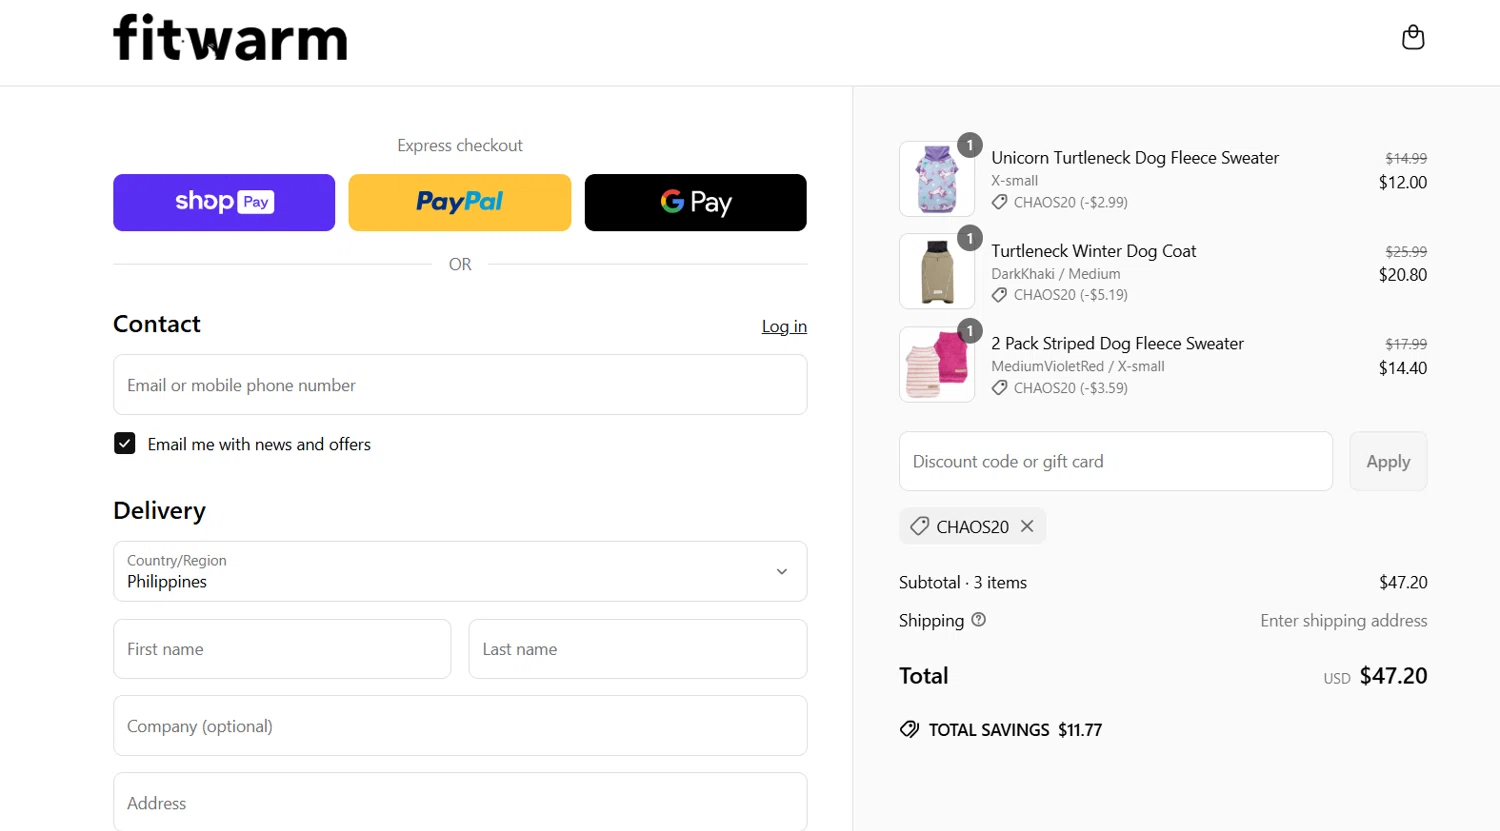
Task: Click quantity badge on Unicorn Sweater thumbnail
Action: point(969,145)
